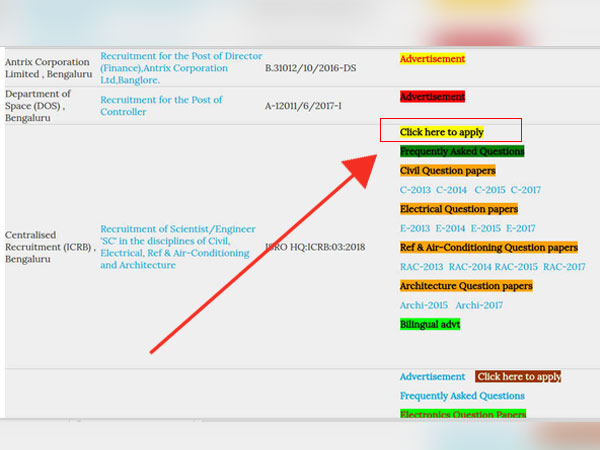Click the yellow 'Click here to apply' link

[x=442, y=132]
